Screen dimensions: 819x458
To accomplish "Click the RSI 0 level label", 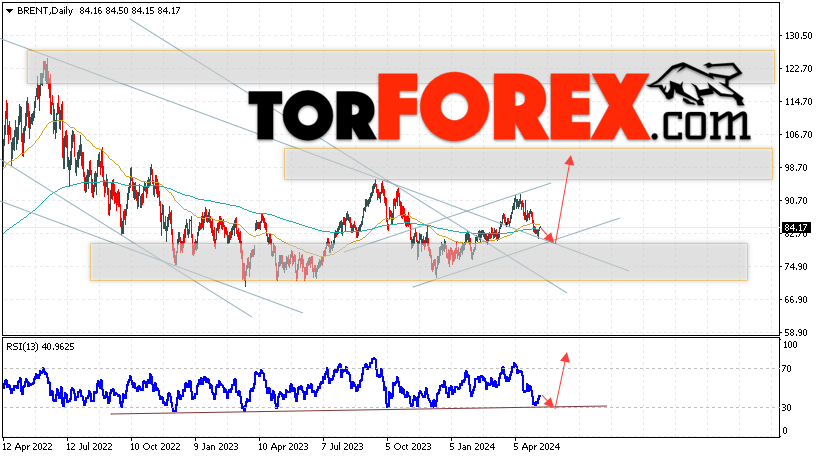I will coord(784,431).
